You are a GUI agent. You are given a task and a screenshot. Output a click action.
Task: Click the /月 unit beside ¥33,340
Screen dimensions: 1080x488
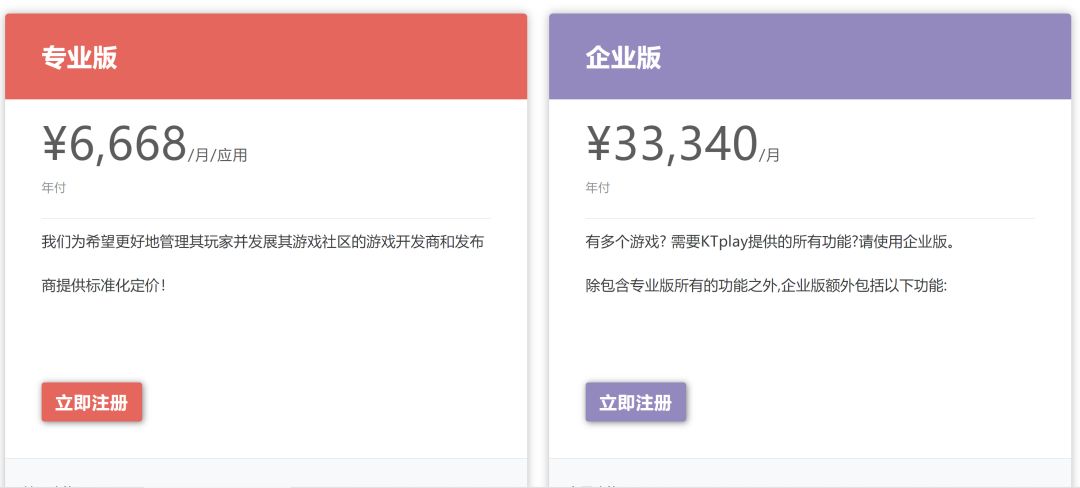[770, 155]
